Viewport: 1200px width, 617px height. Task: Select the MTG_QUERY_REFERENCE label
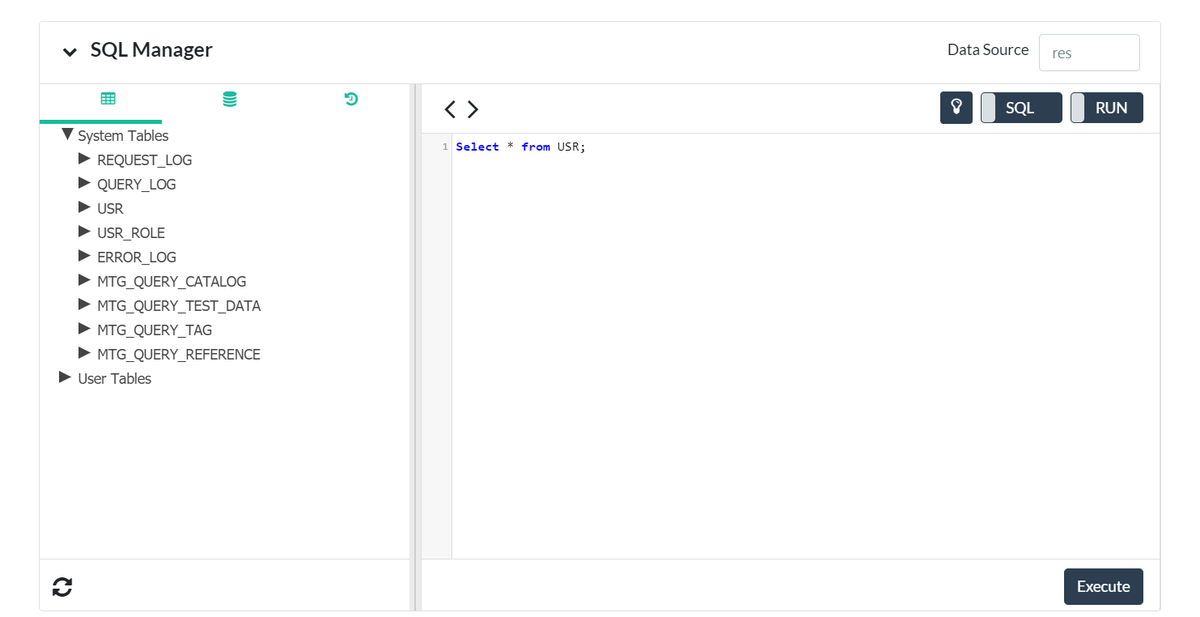tap(178, 354)
